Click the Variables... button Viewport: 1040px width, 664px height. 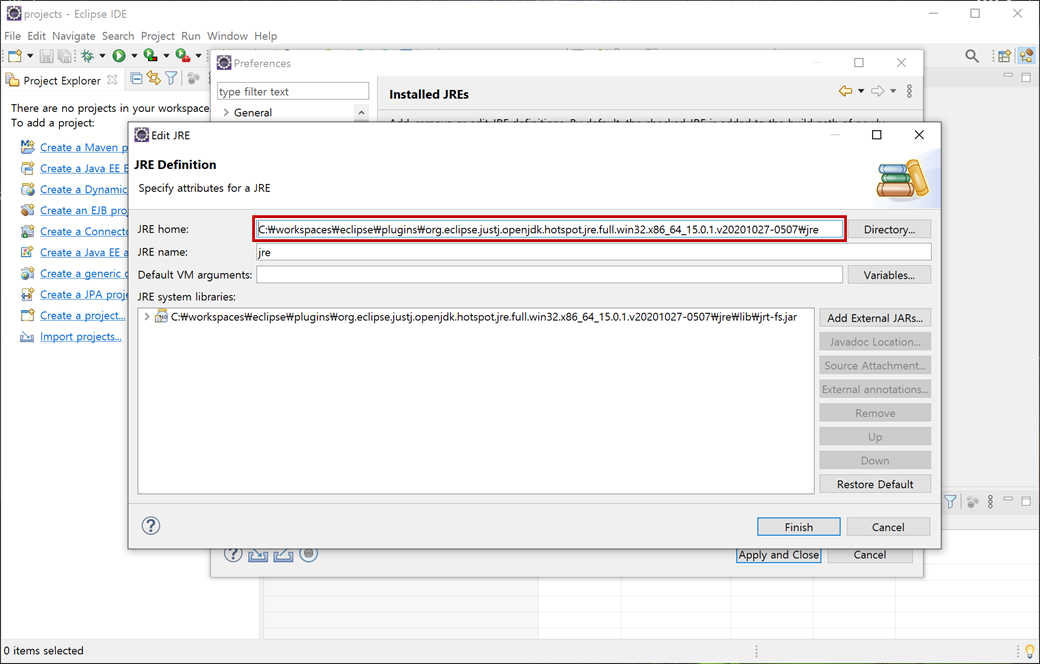pyautogui.click(x=889, y=275)
